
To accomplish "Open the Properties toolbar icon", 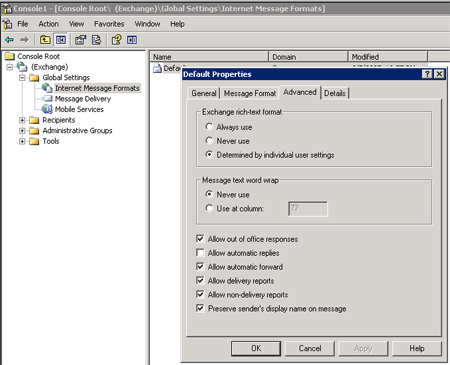I will [x=80, y=40].
